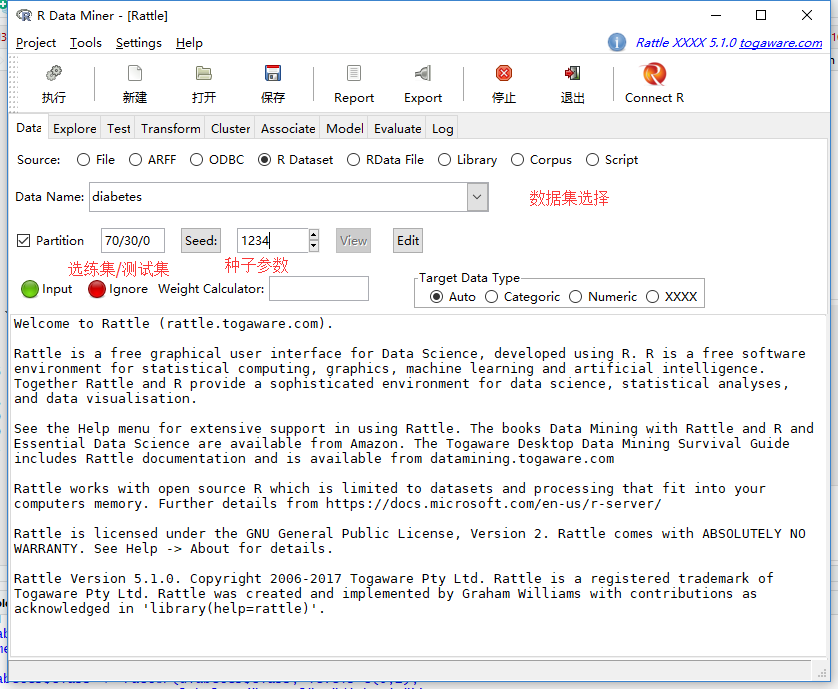Click the Execute (执行) gear icon
The image size is (838, 689).
(53, 73)
